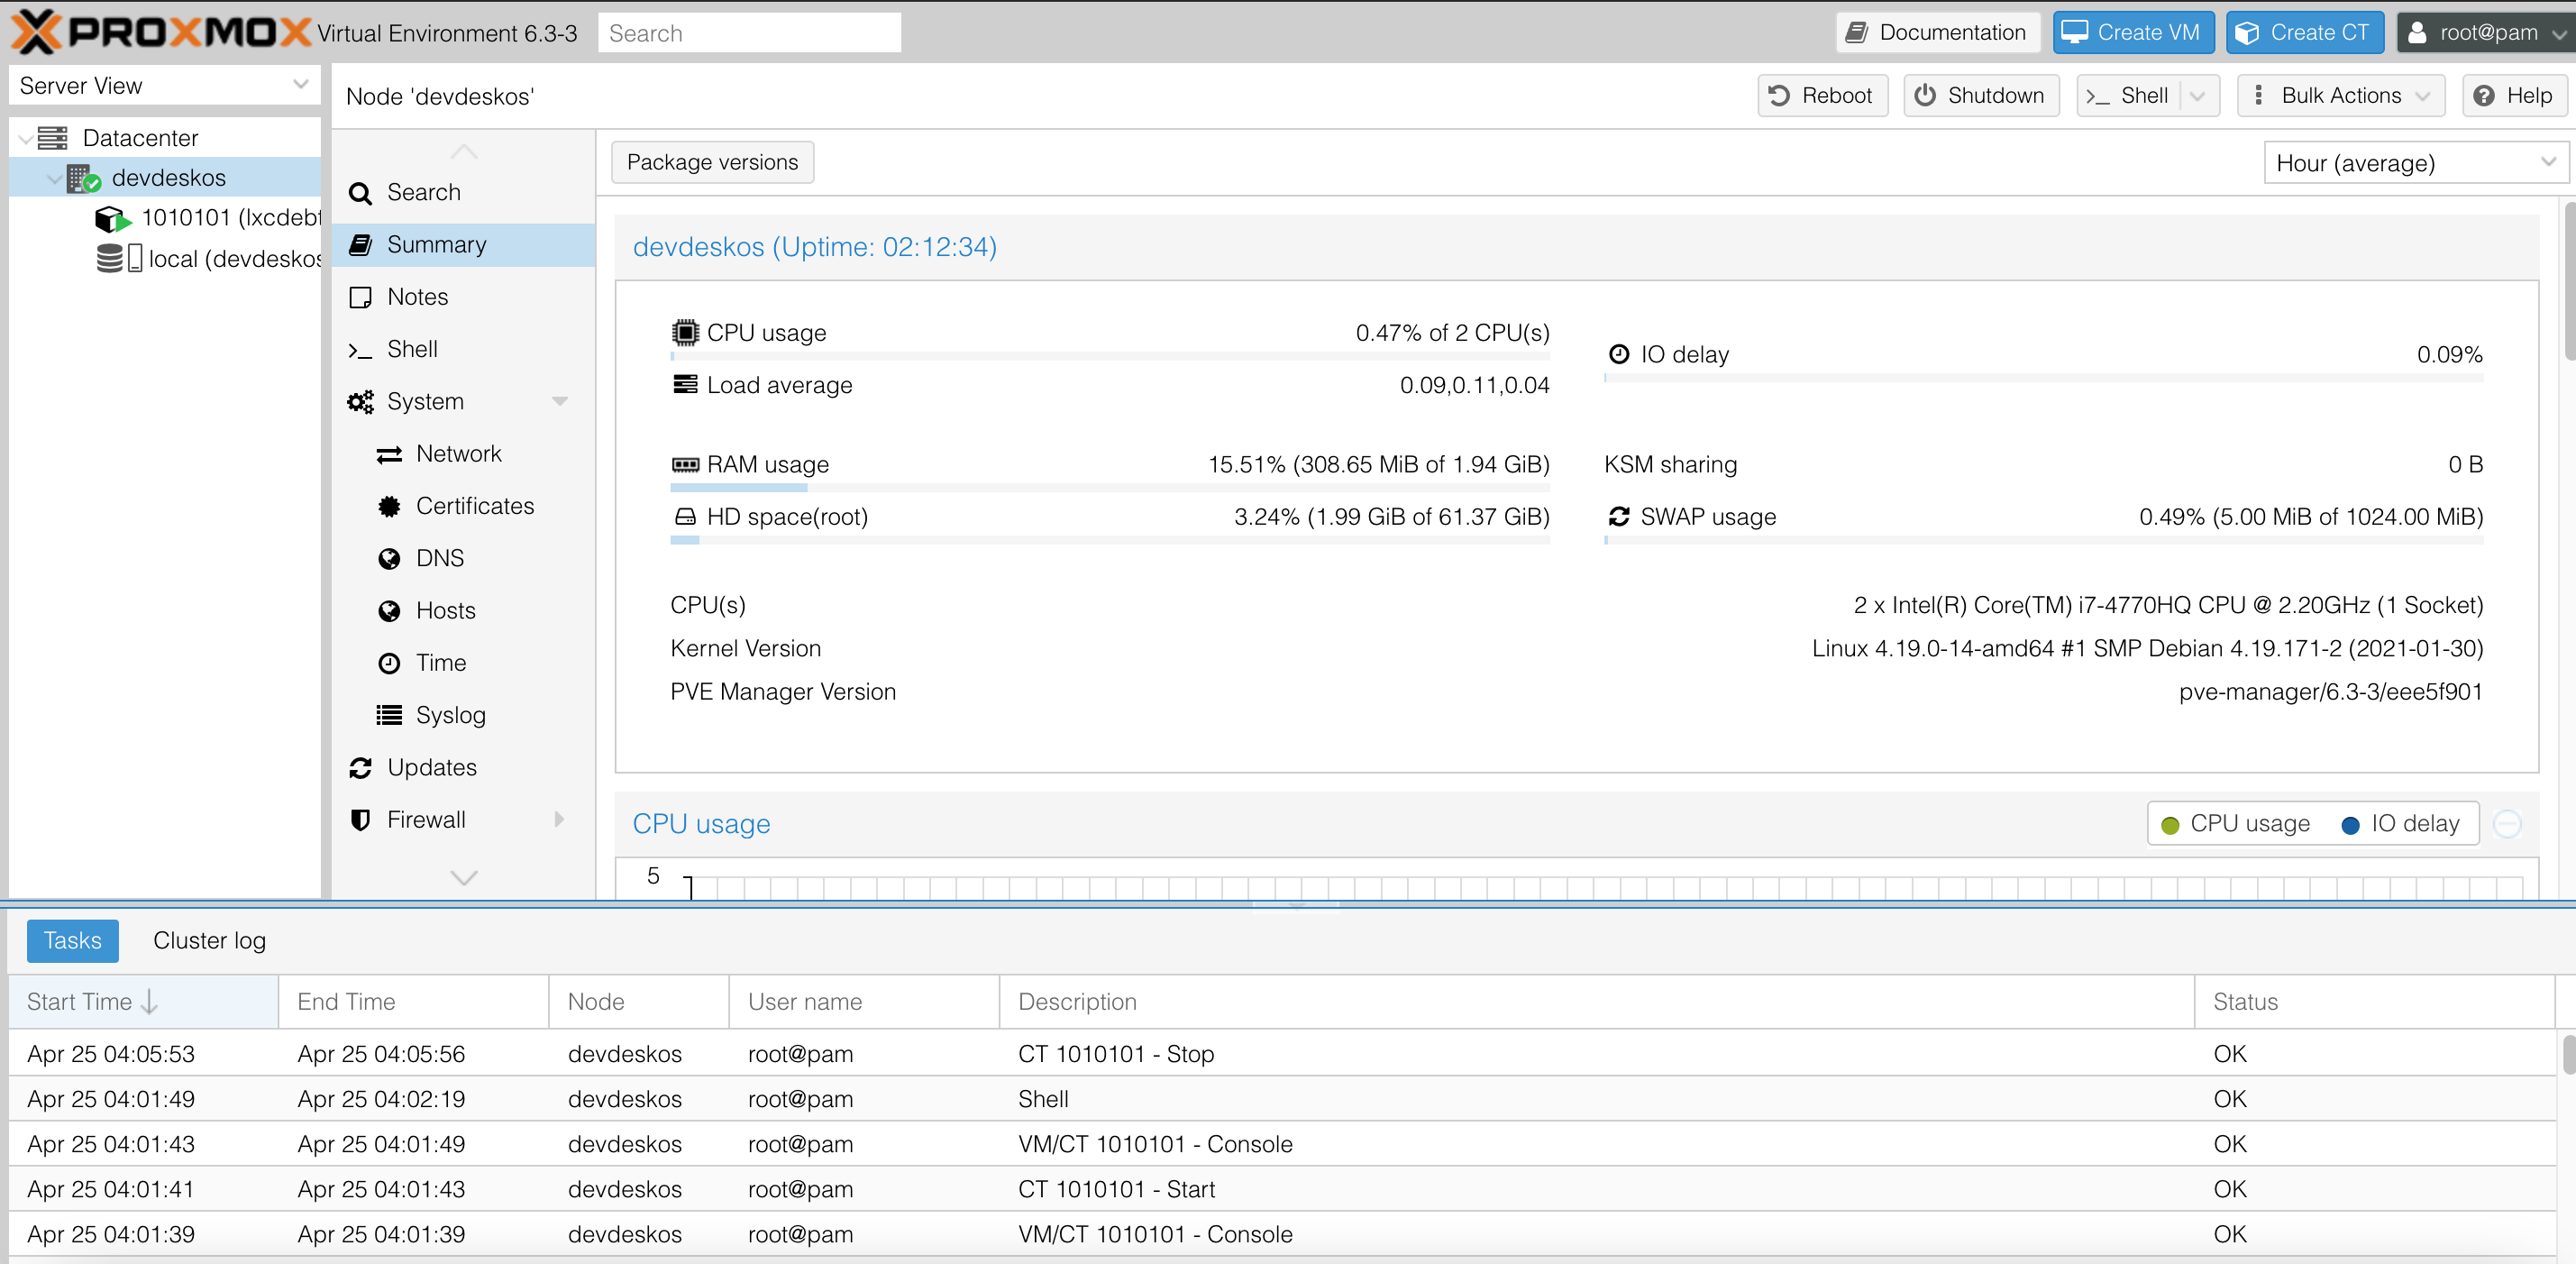2576x1264 pixels.
Task: Click the Time clock icon
Action: 389,663
